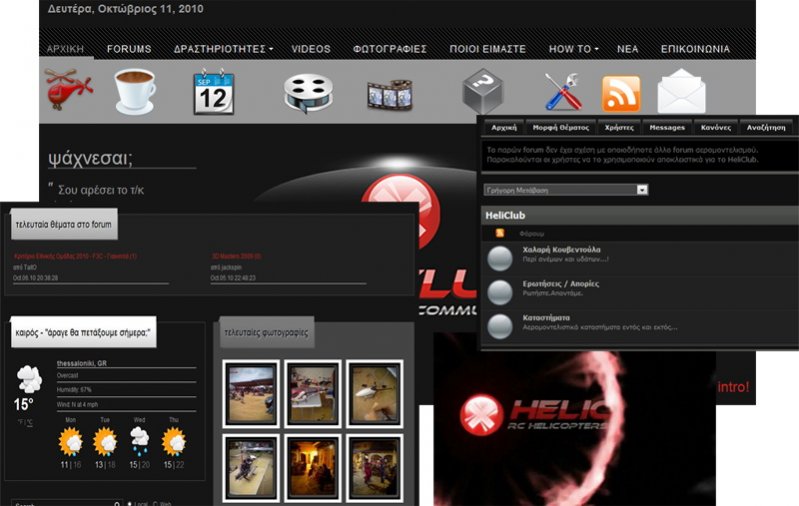Click the filmstrip photos icon
Screen dimensions: 799x506
point(390,94)
